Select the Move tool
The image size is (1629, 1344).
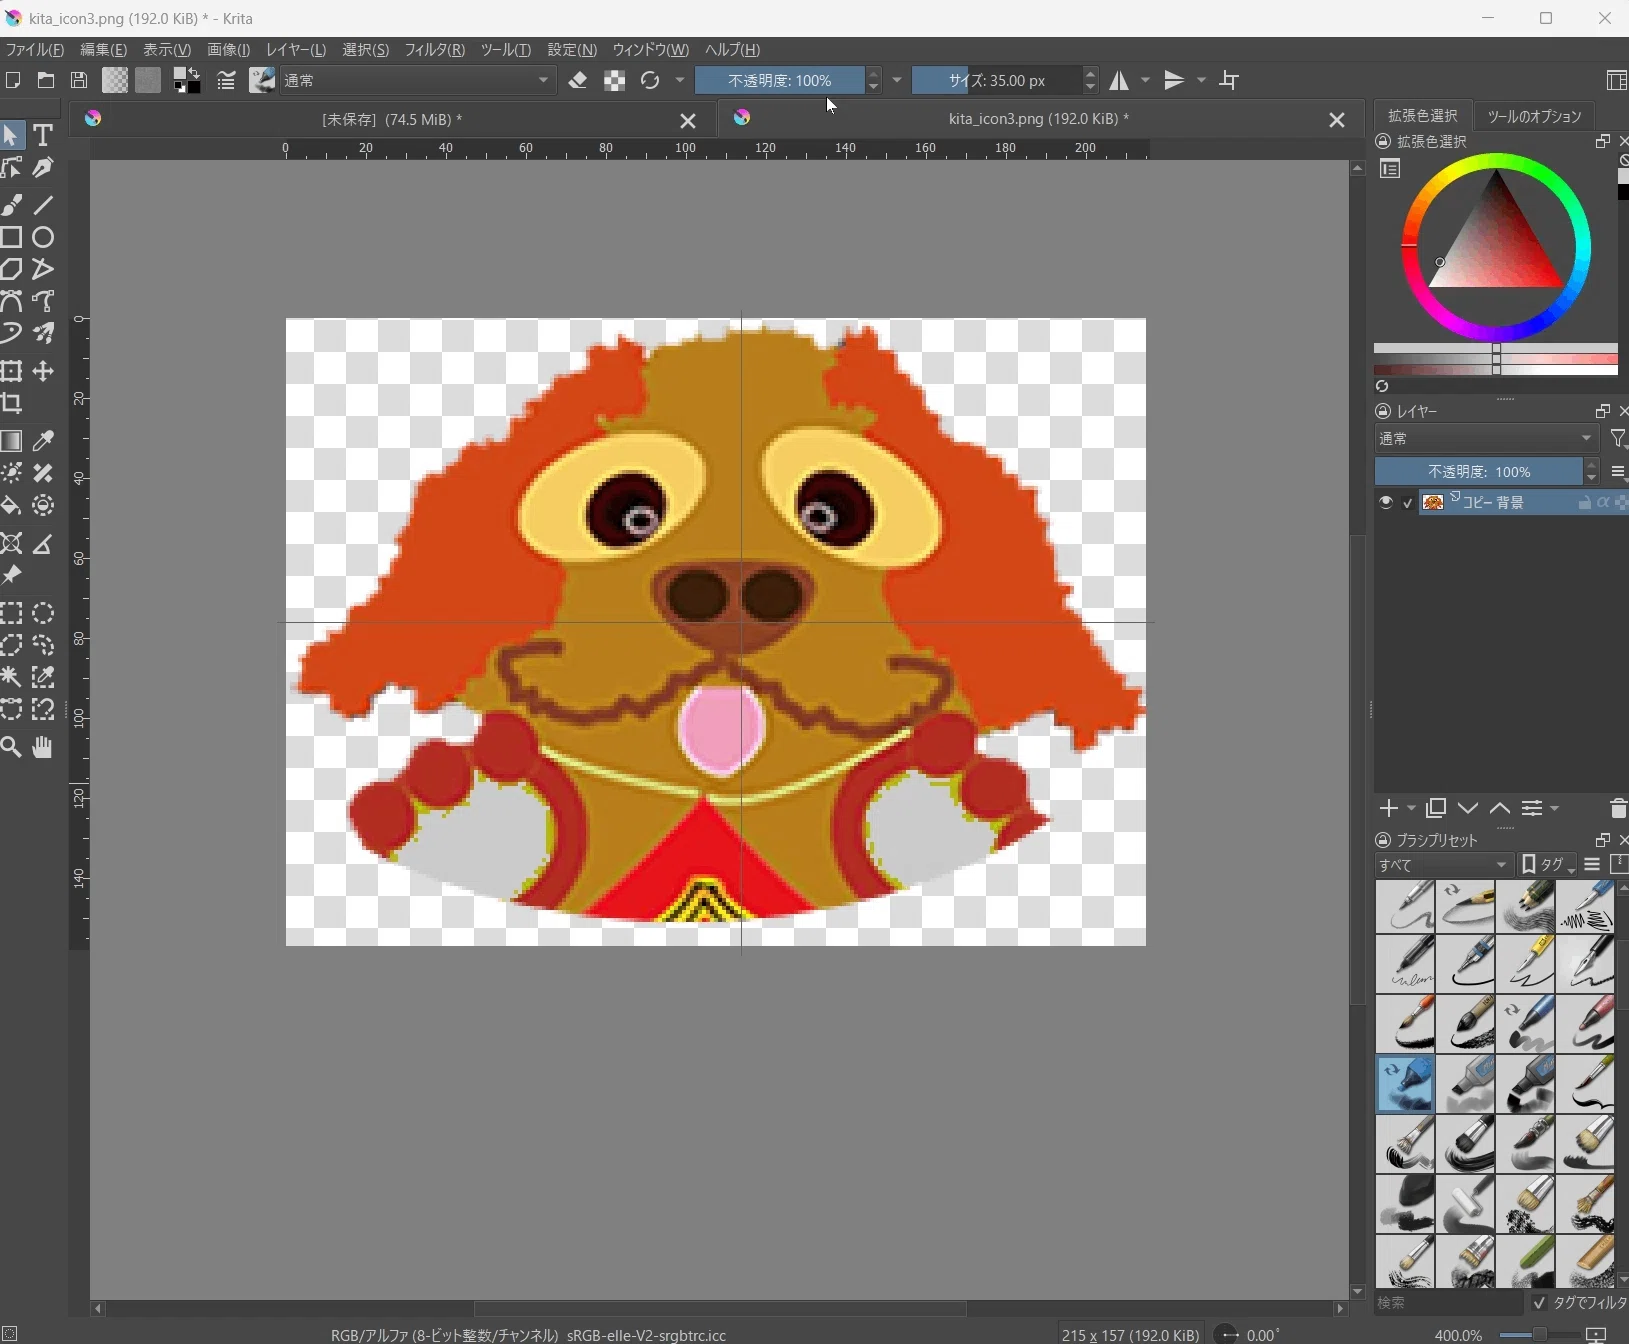43,371
